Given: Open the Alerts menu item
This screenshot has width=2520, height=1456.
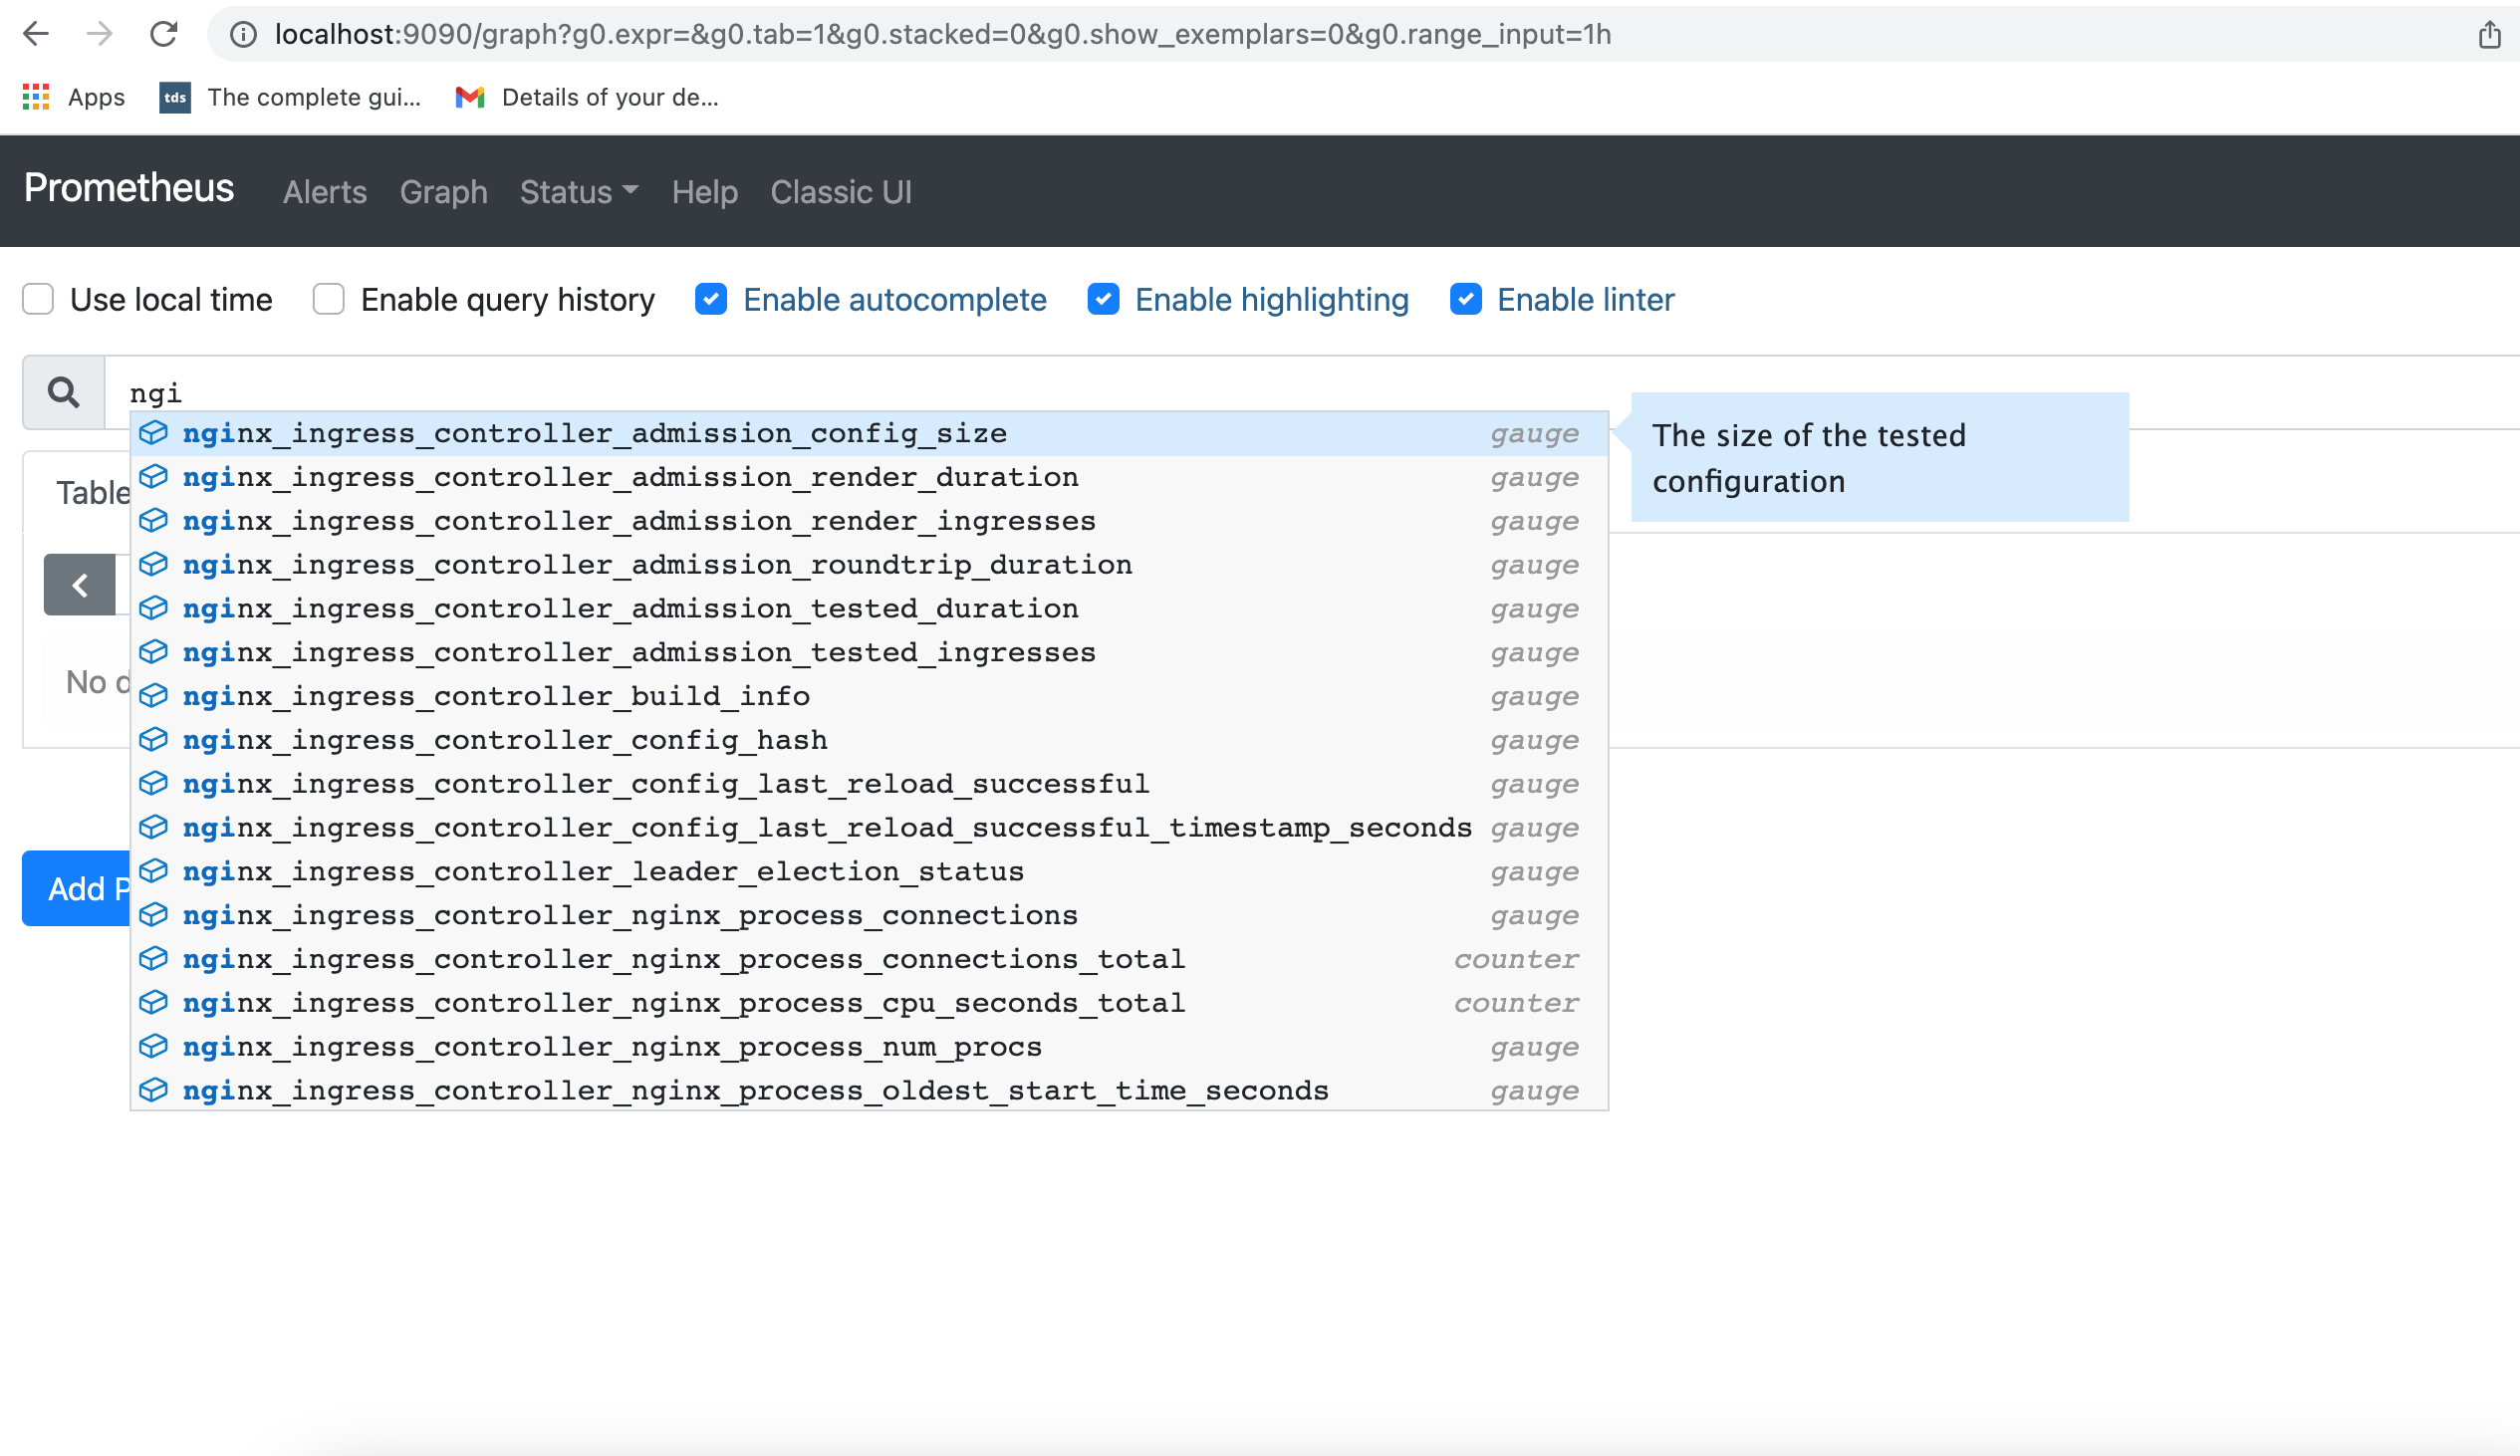Looking at the screenshot, I should click(324, 192).
